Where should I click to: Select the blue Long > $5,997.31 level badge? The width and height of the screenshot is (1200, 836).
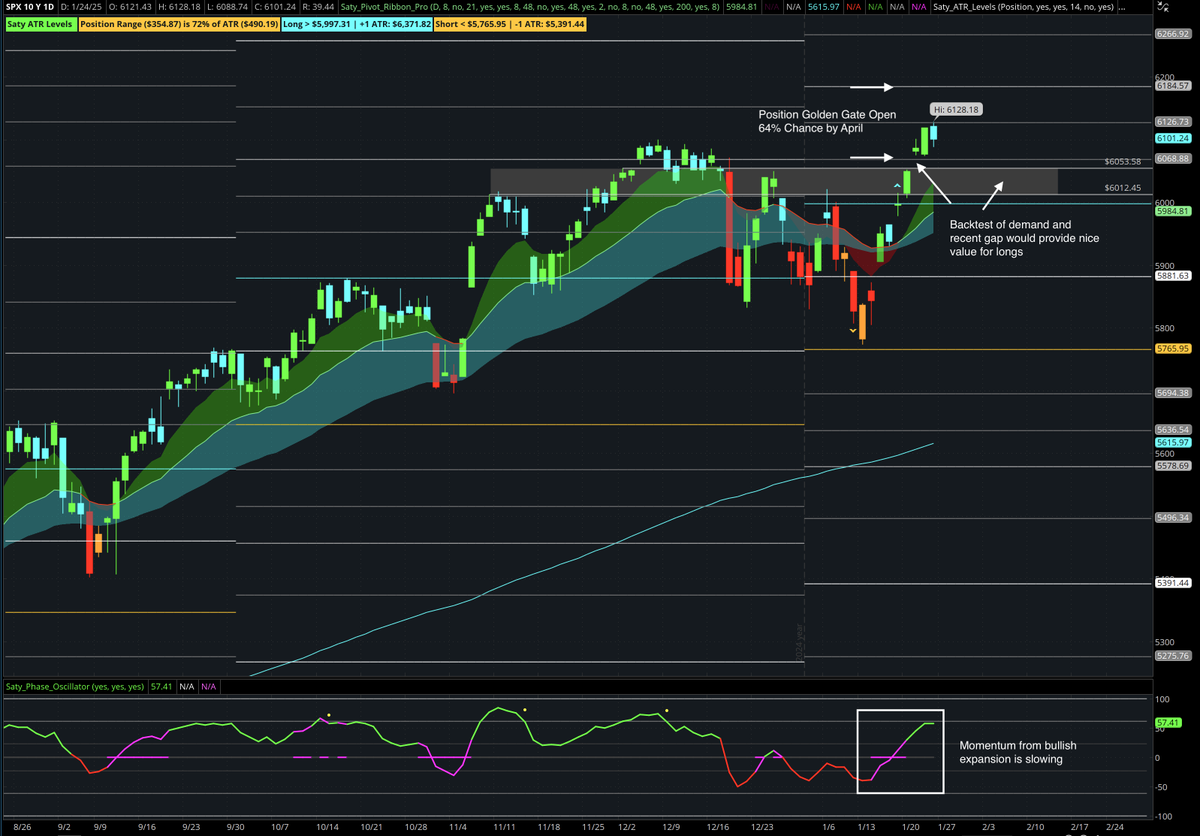tap(355, 23)
